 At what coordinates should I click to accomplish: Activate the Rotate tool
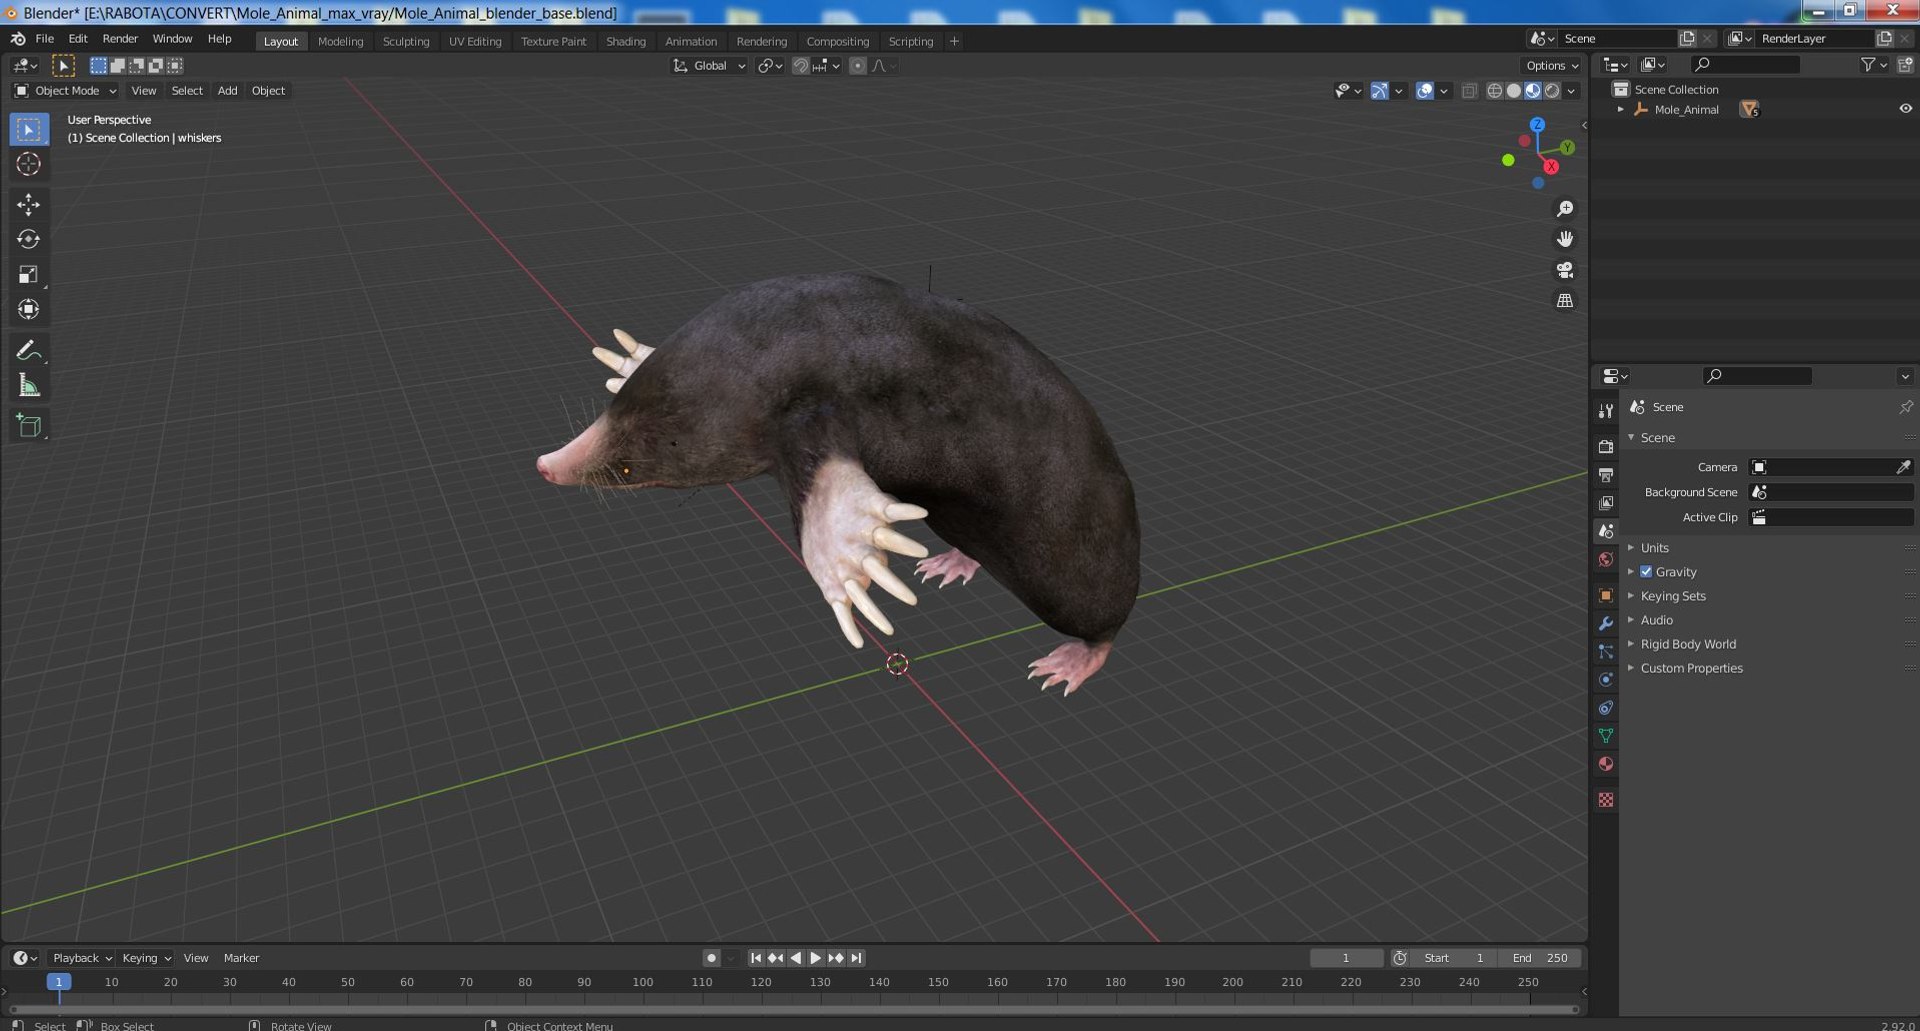pyautogui.click(x=28, y=239)
